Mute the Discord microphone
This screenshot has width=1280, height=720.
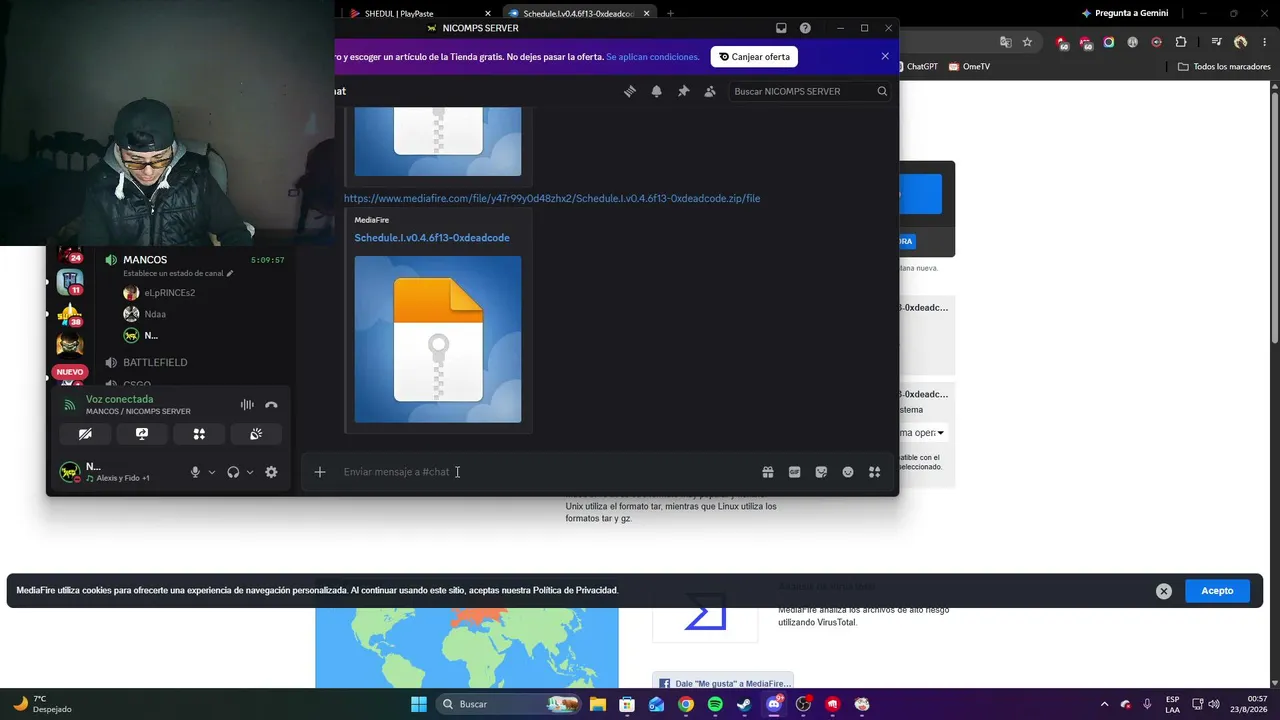point(195,472)
